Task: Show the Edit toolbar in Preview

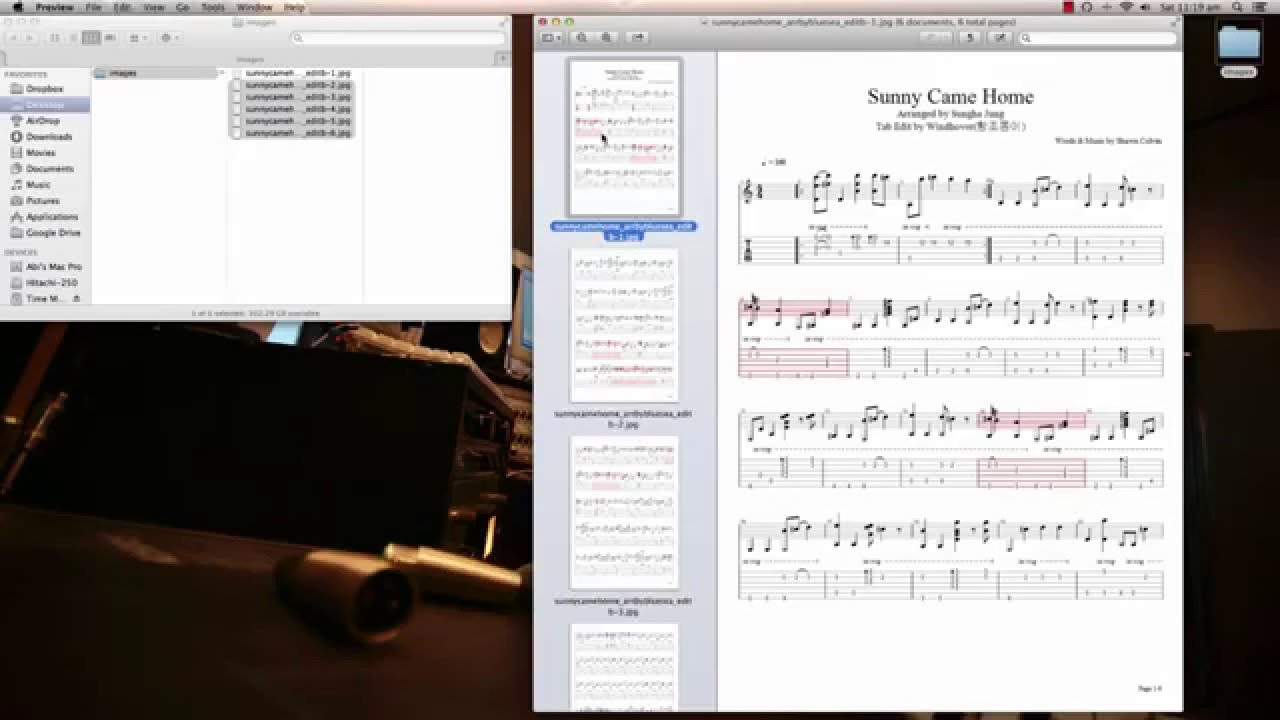Action: 999,38
